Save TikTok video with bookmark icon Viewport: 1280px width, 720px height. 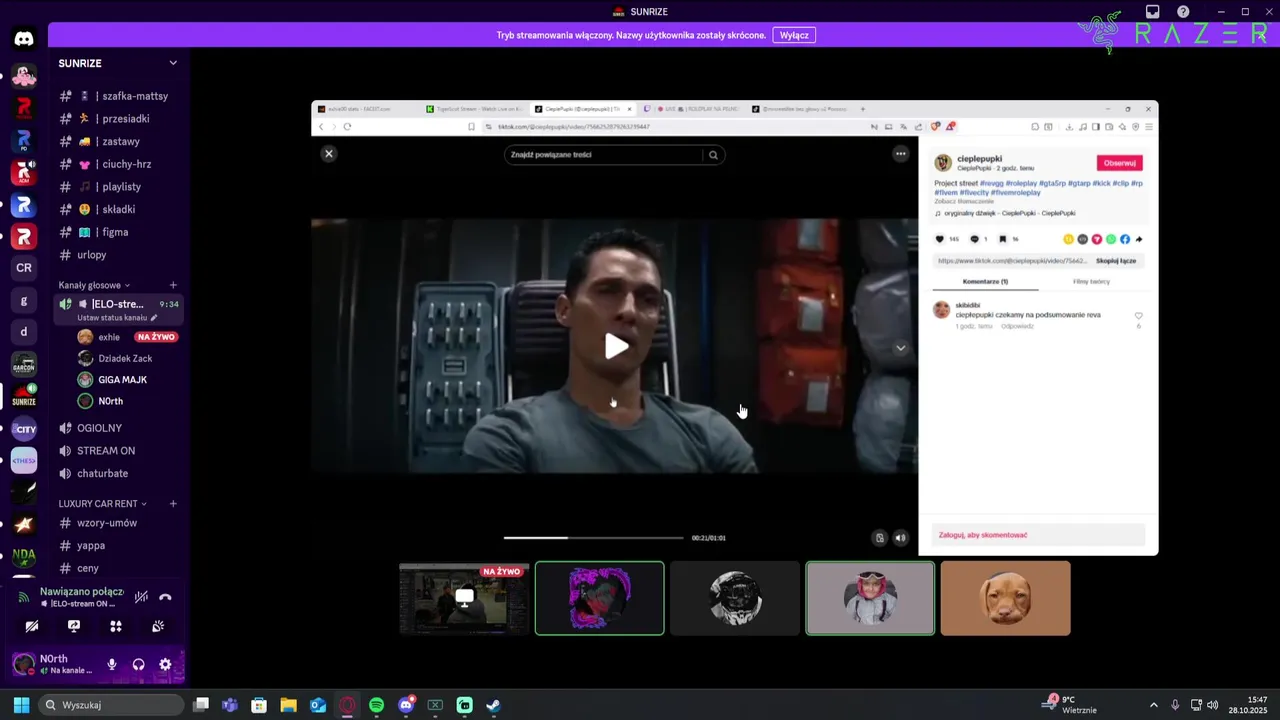coord(1003,239)
